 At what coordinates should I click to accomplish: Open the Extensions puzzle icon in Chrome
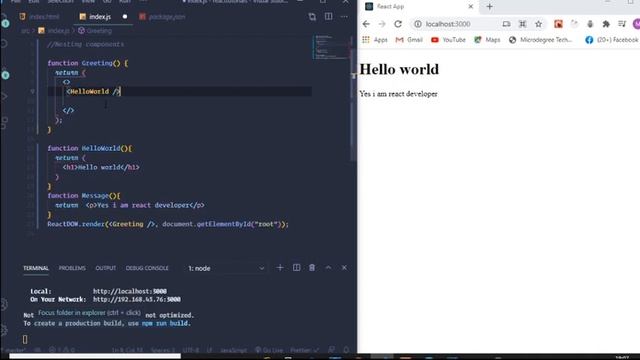point(606,24)
